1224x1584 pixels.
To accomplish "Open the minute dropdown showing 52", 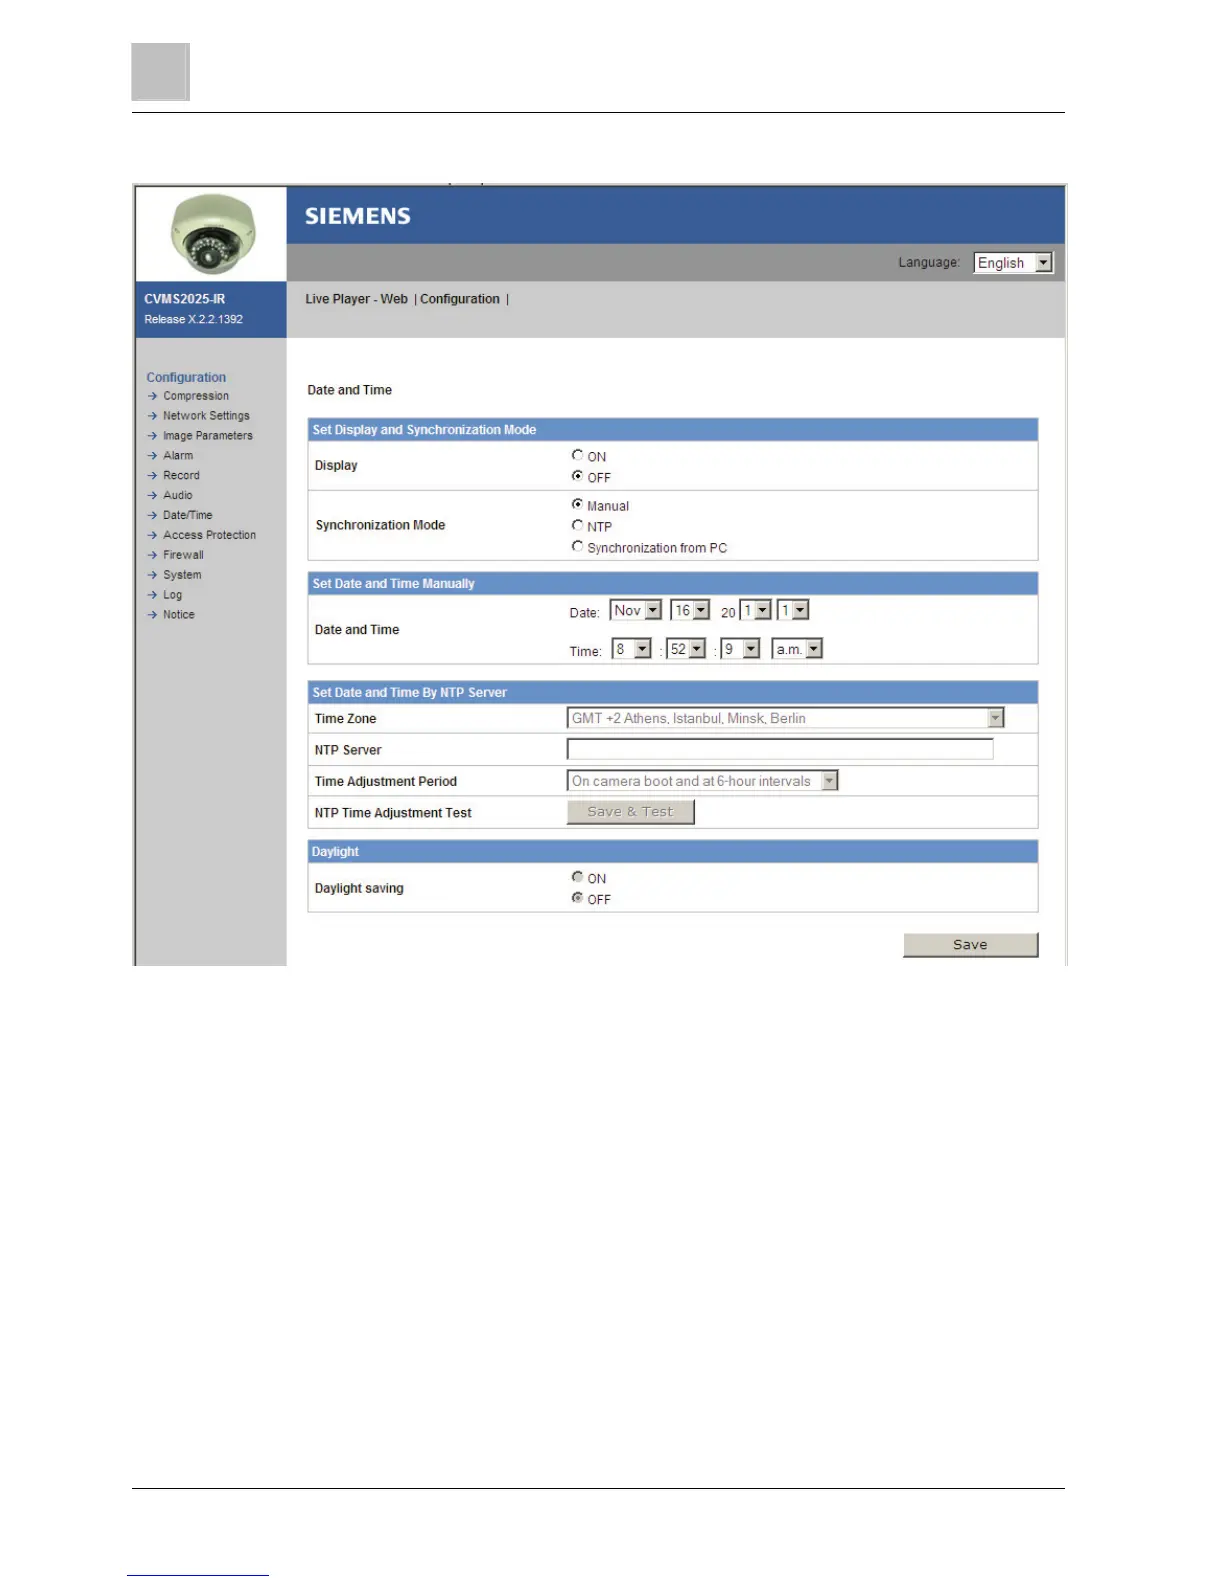I will (x=686, y=649).
